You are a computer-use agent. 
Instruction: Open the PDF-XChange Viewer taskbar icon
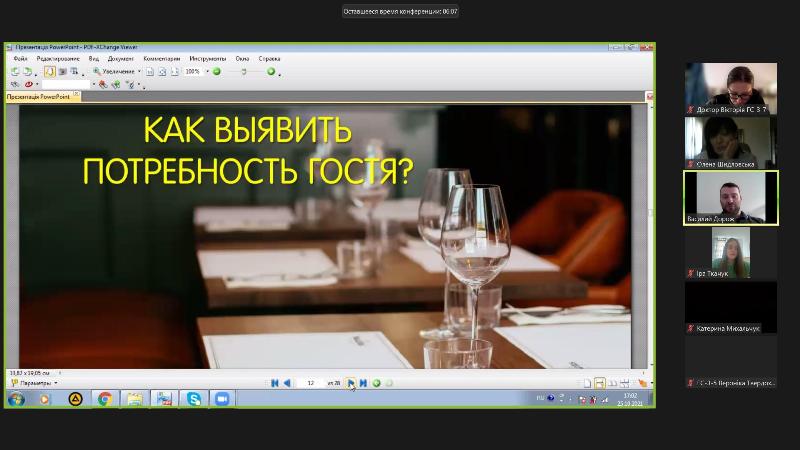click(164, 399)
